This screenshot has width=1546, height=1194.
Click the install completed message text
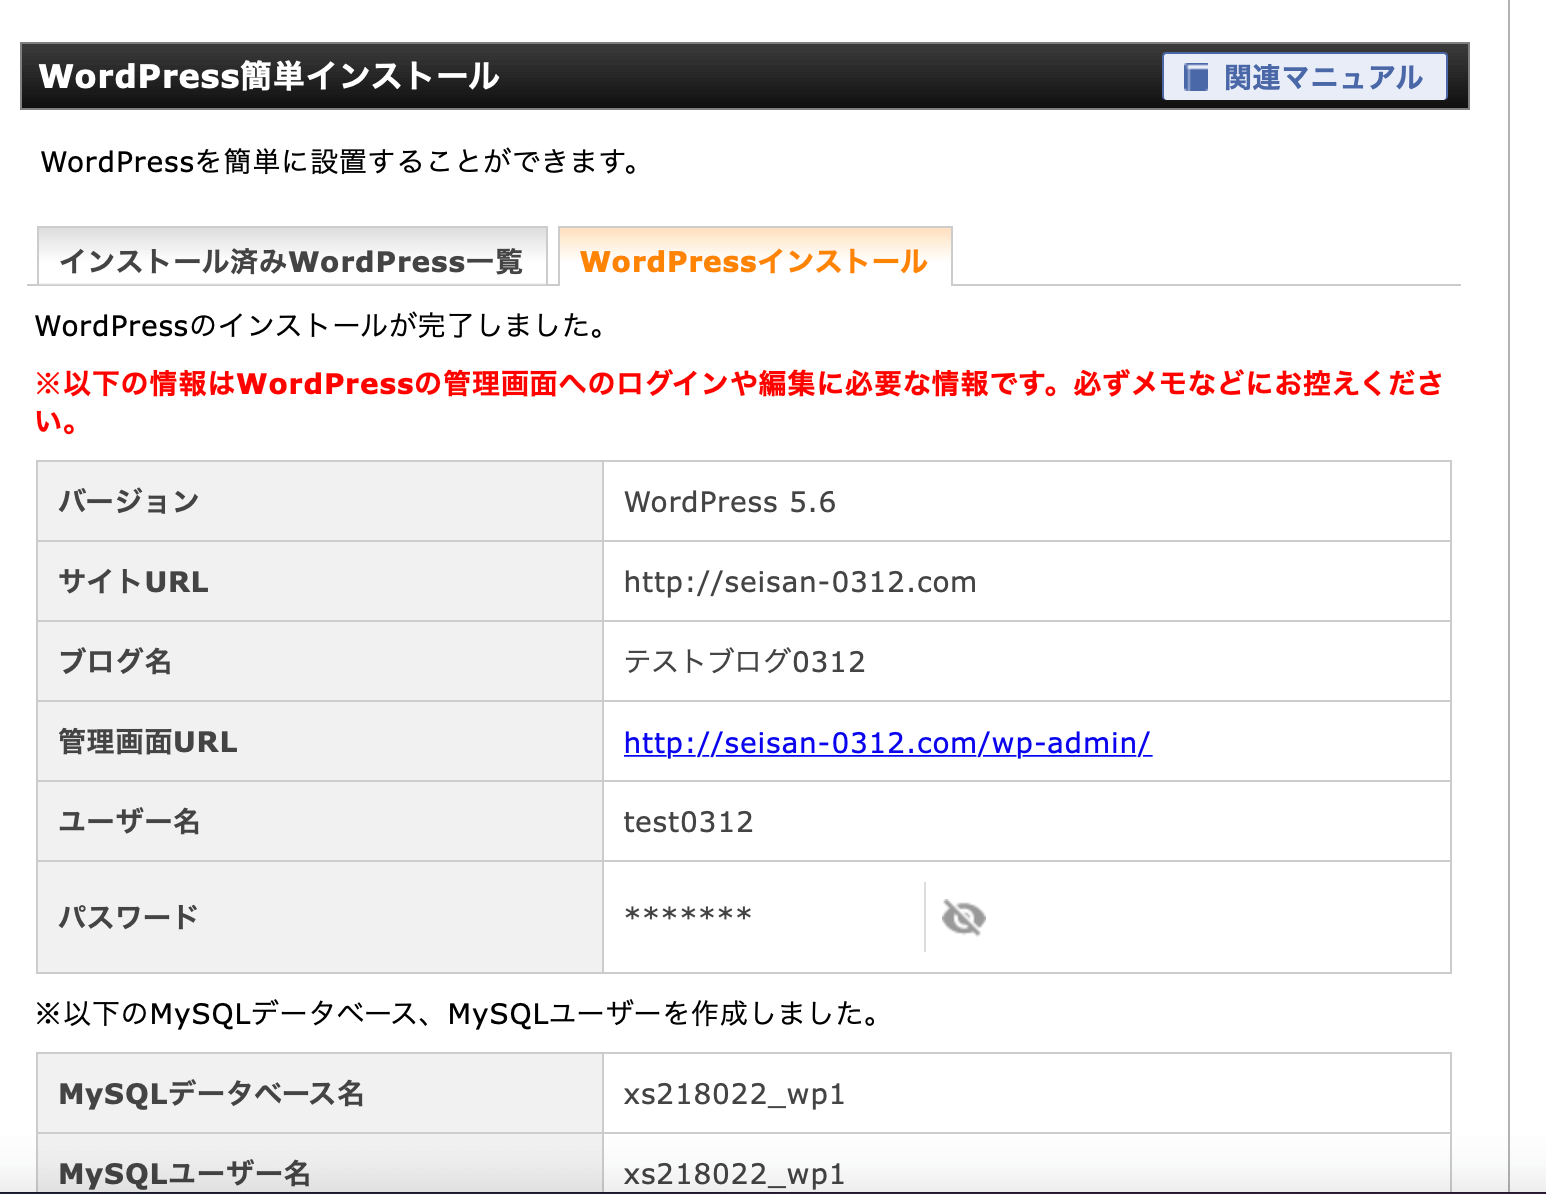click(x=320, y=326)
